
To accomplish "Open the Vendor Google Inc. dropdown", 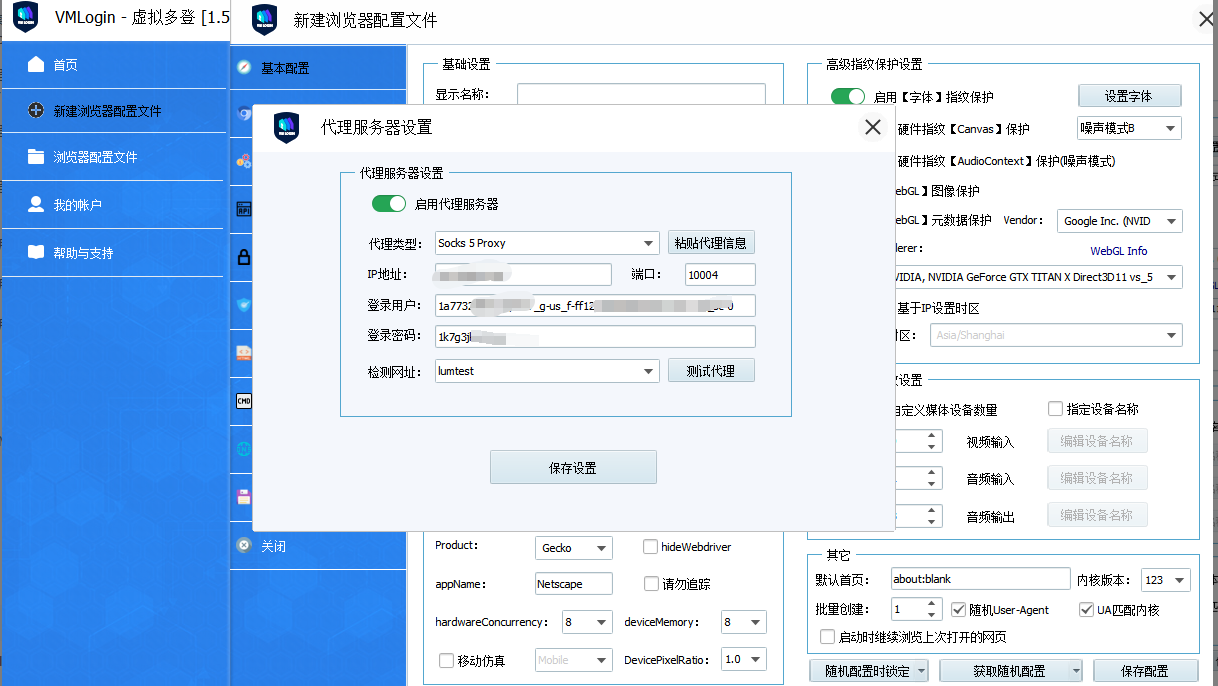I will [1119, 221].
